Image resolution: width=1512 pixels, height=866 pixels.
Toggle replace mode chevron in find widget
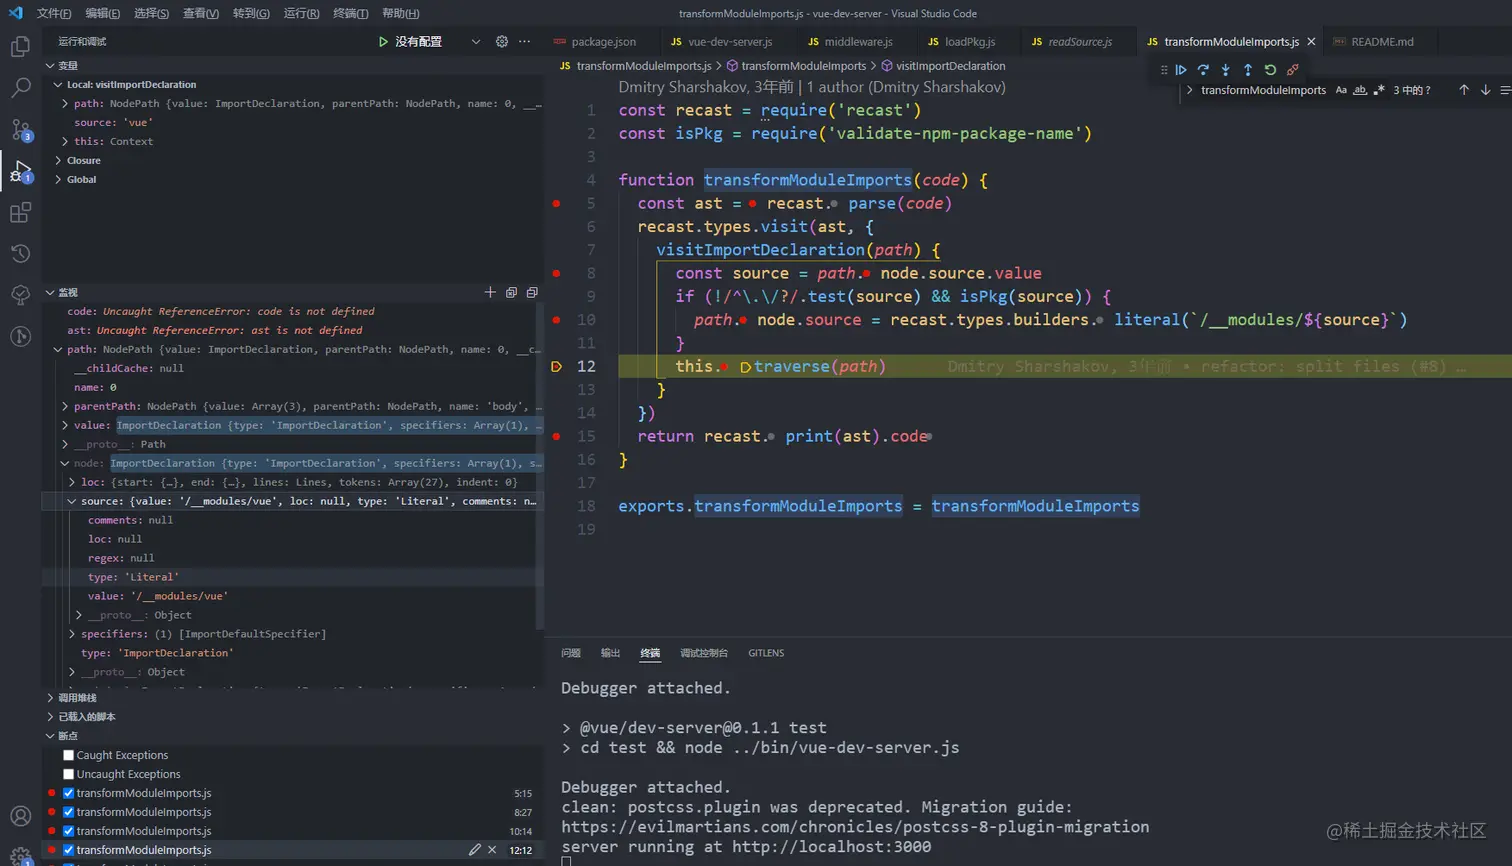tap(1189, 90)
